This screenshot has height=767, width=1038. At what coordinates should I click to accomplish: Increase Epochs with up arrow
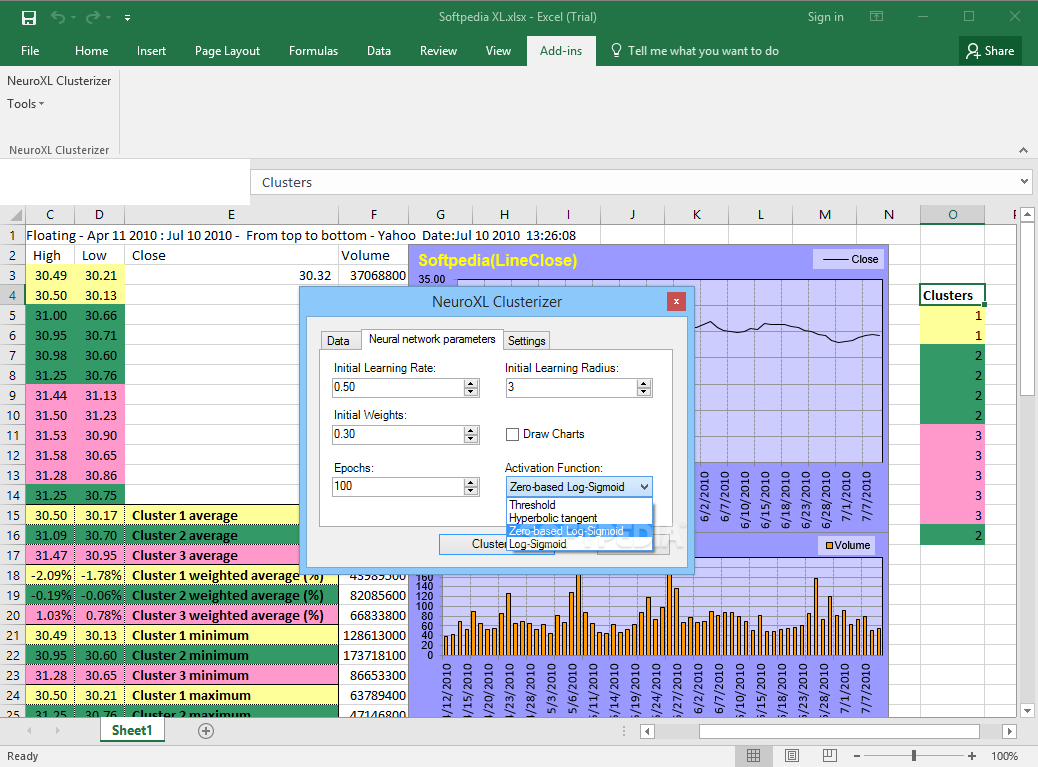coord(471,482)
